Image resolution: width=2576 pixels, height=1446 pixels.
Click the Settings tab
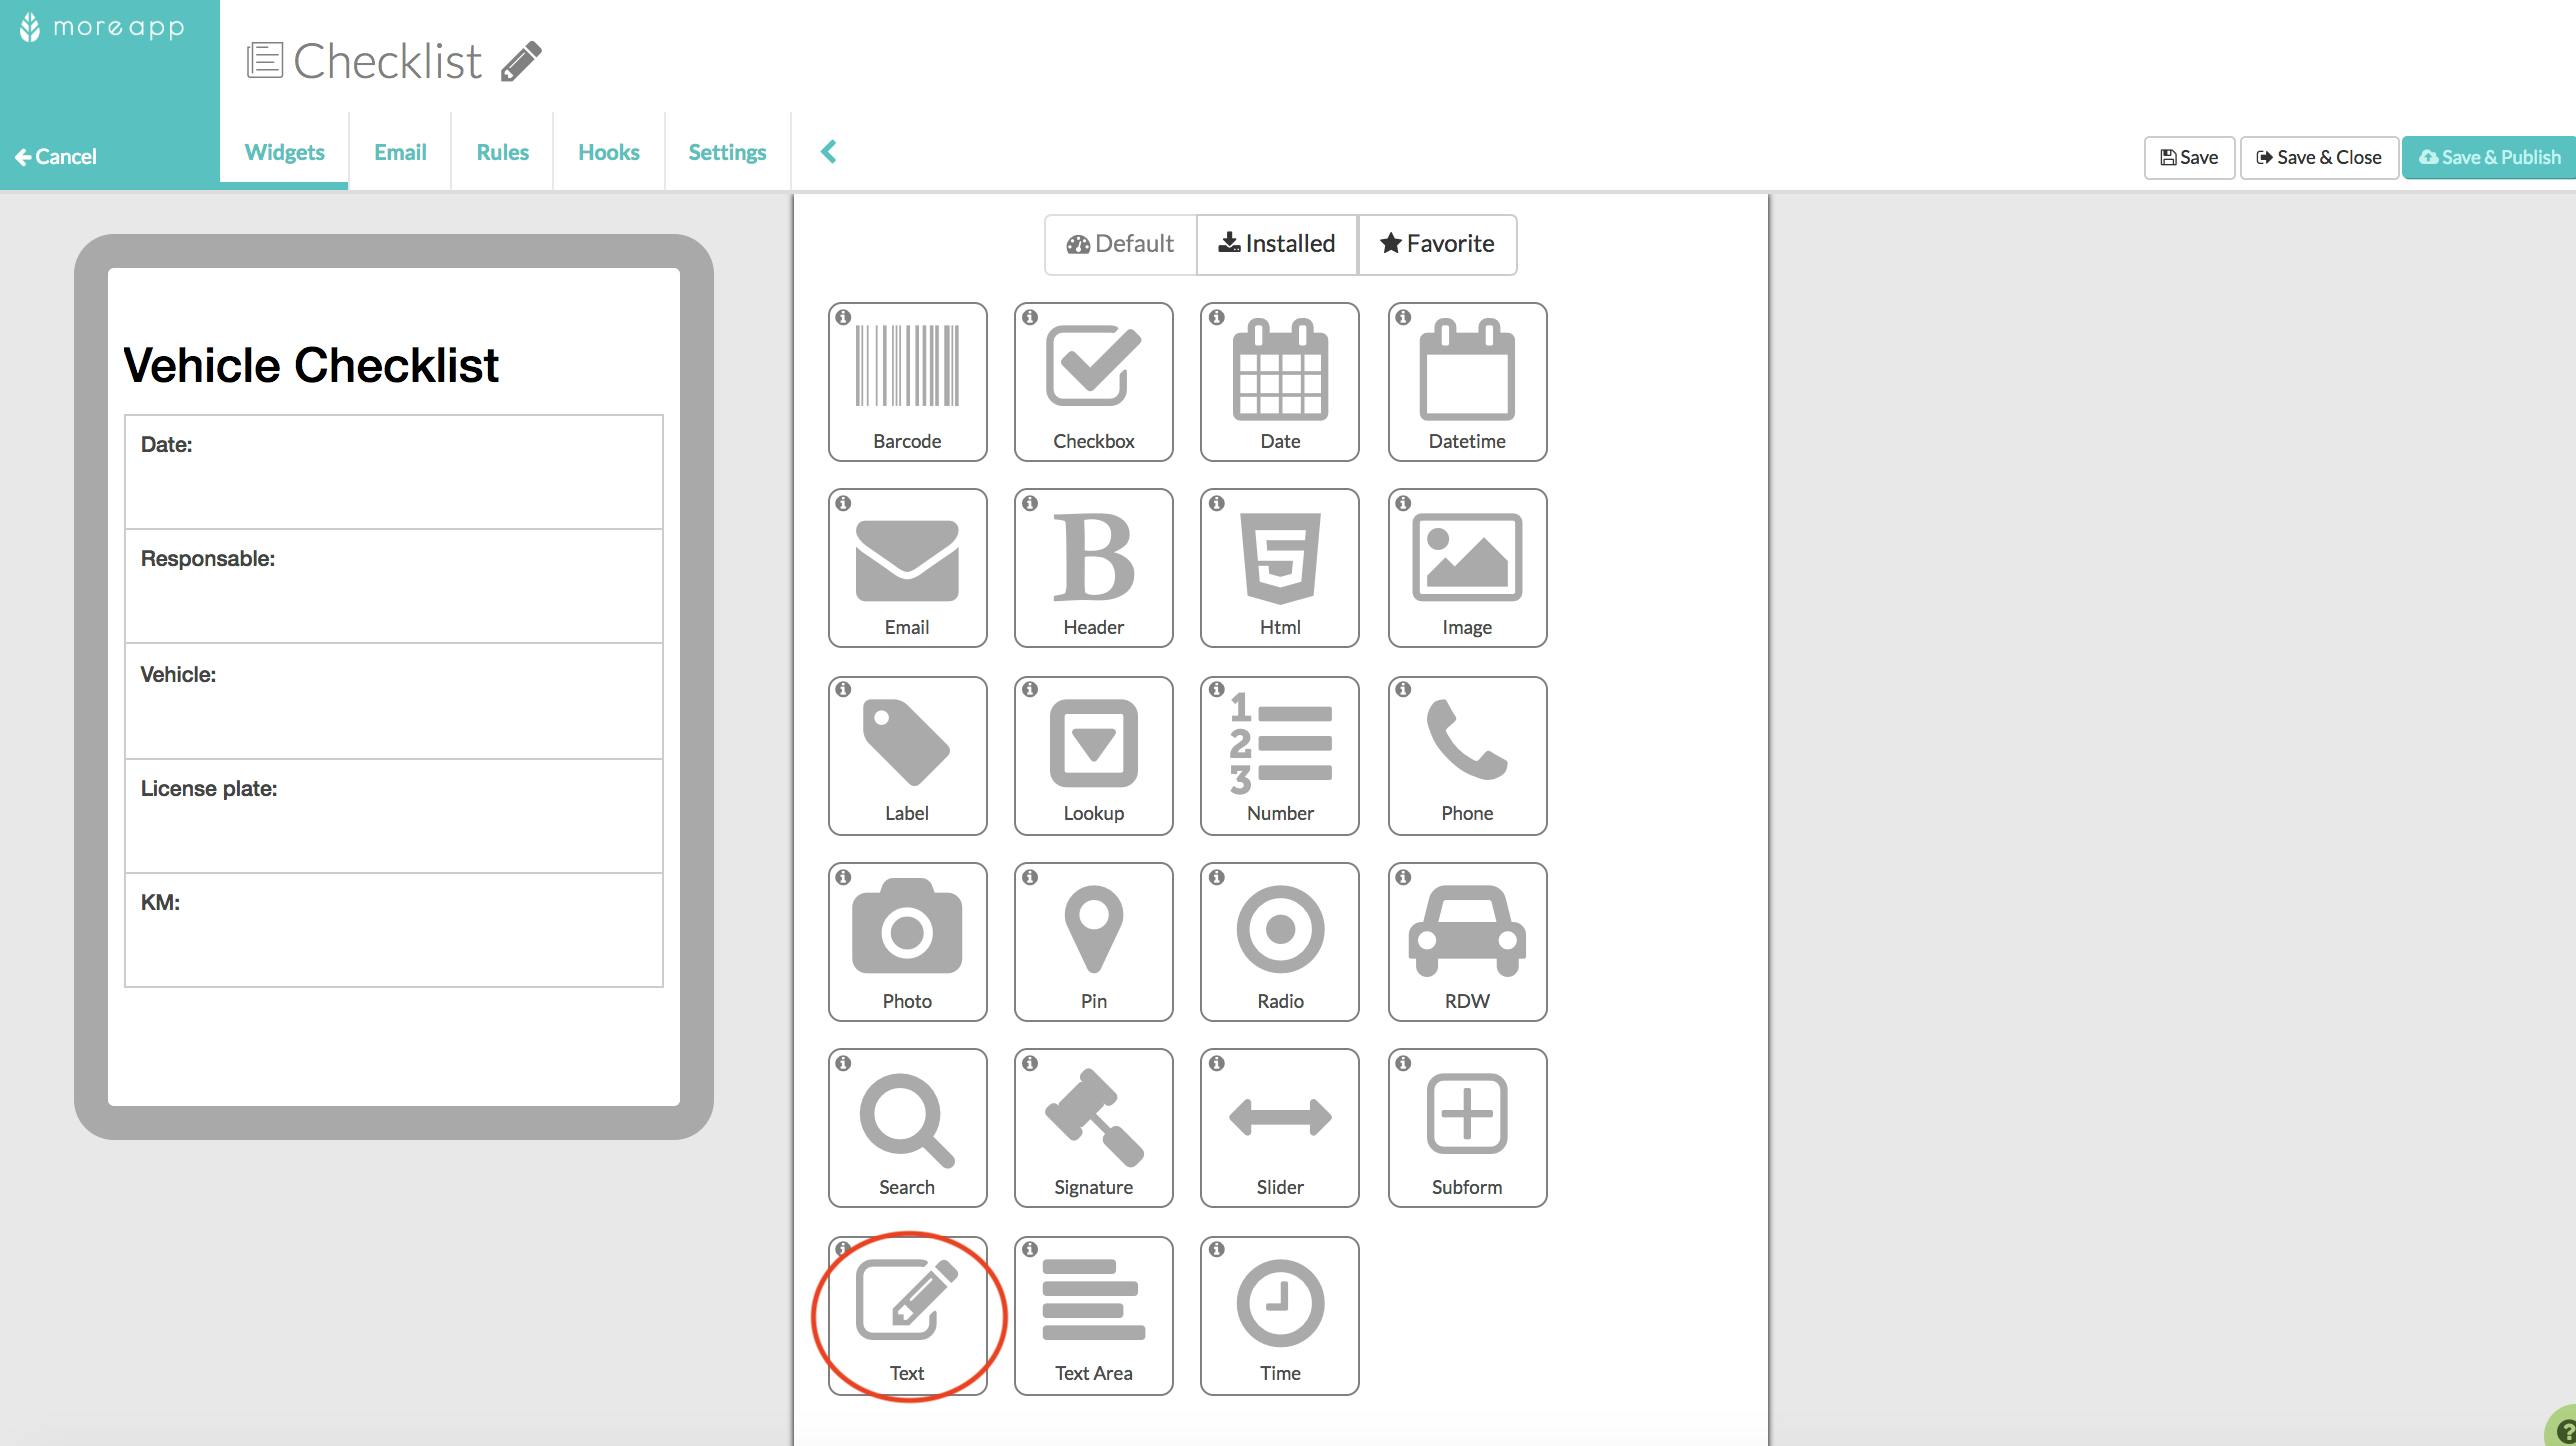point(727,150)
